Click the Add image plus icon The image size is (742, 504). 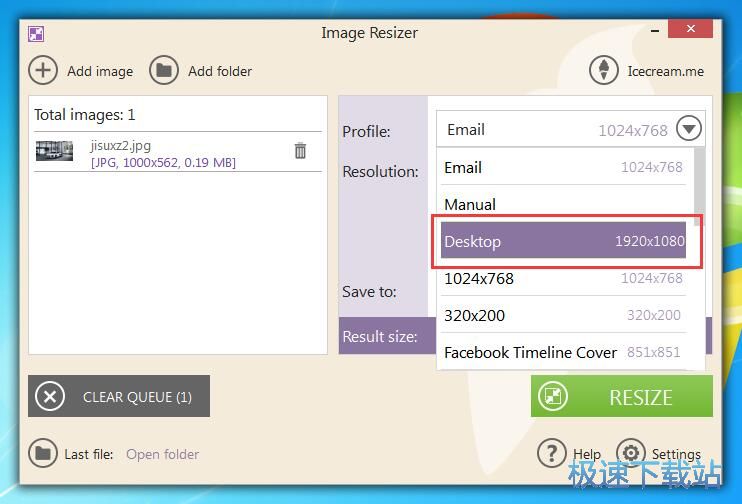click(x=43, y=70)
